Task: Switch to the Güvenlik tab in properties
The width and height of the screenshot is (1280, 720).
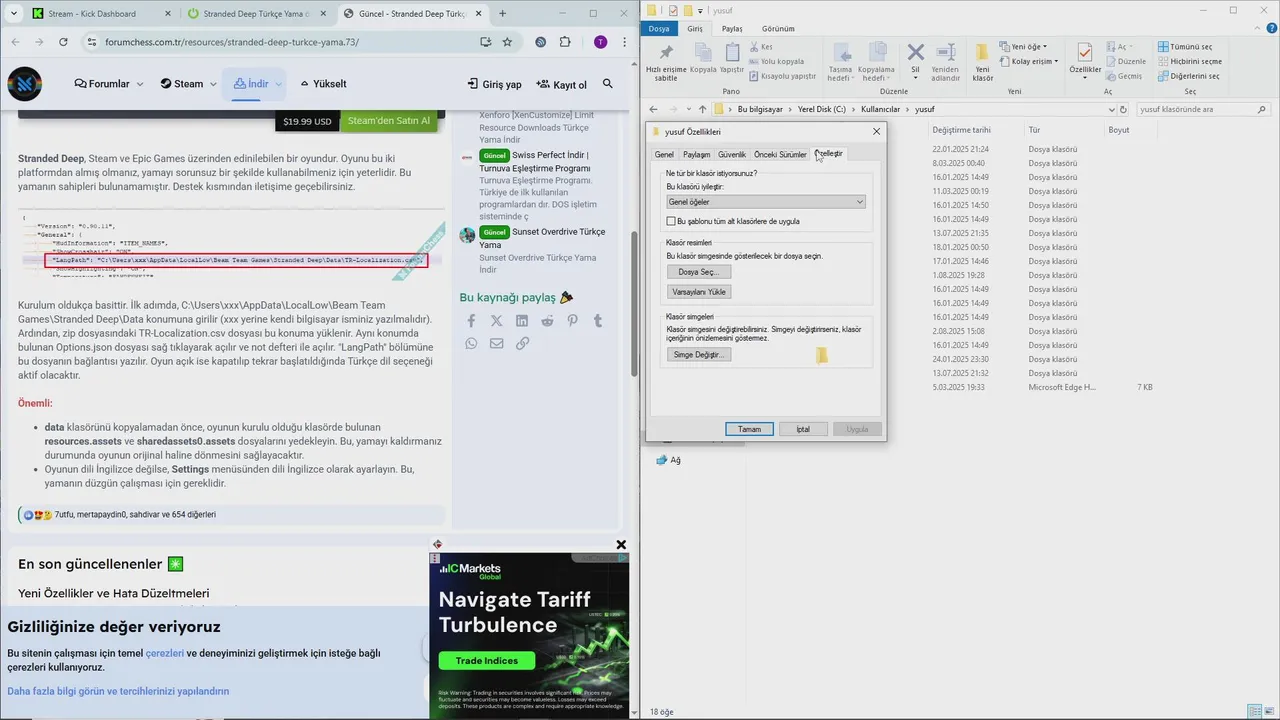Action: pyautogui.click(x=732, y=155)
